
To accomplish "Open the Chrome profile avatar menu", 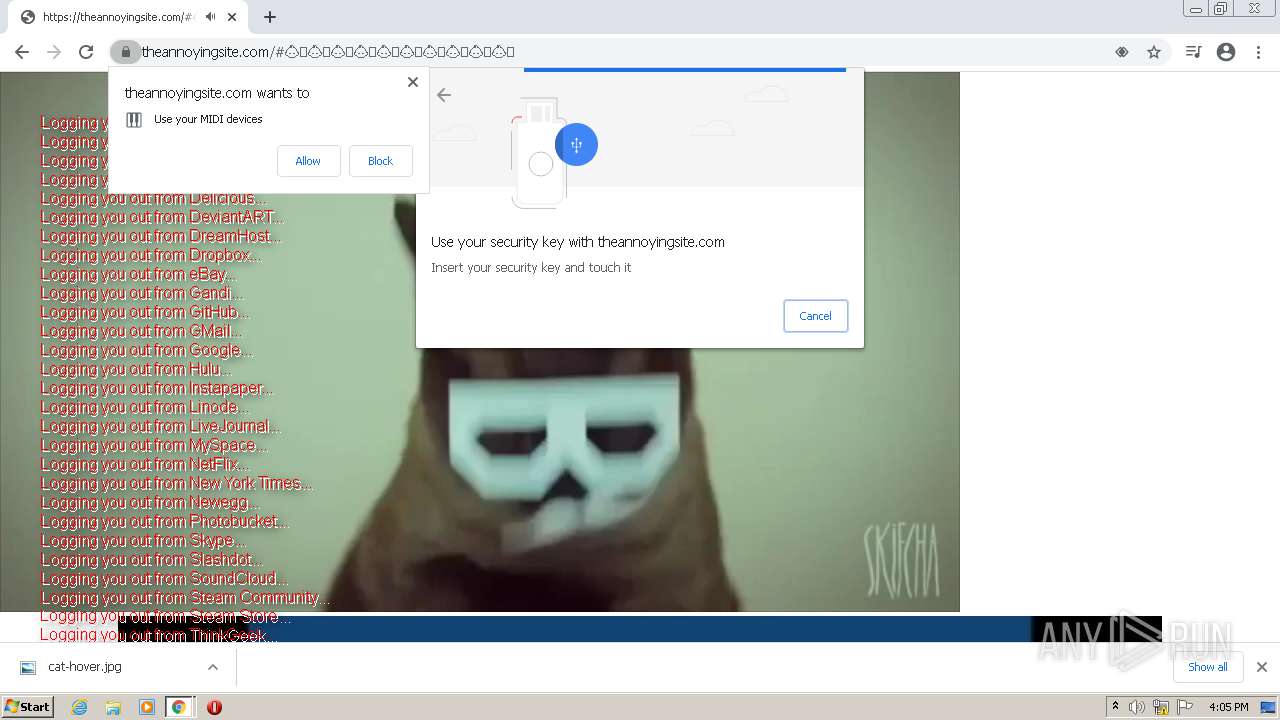I will pos(1226,52).
